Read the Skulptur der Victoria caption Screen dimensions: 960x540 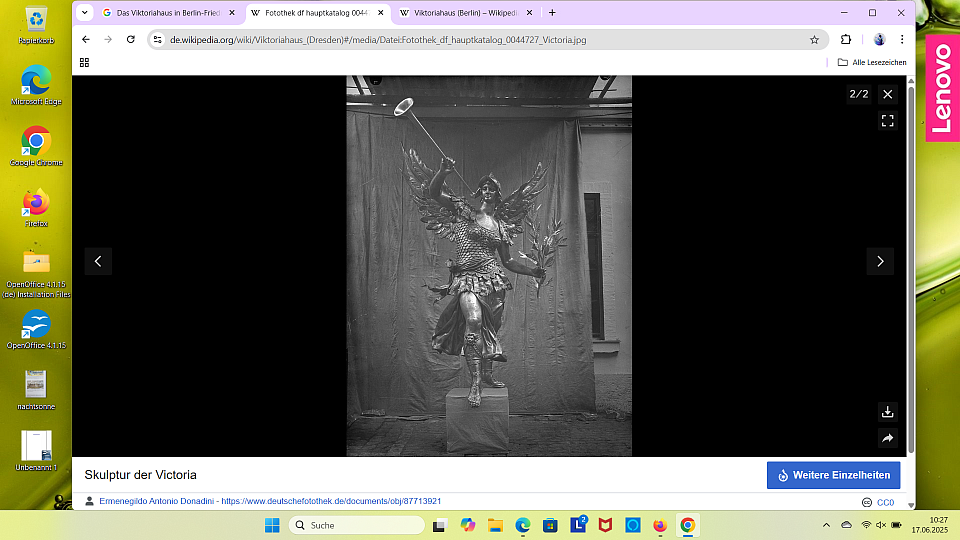pos(140,475)
